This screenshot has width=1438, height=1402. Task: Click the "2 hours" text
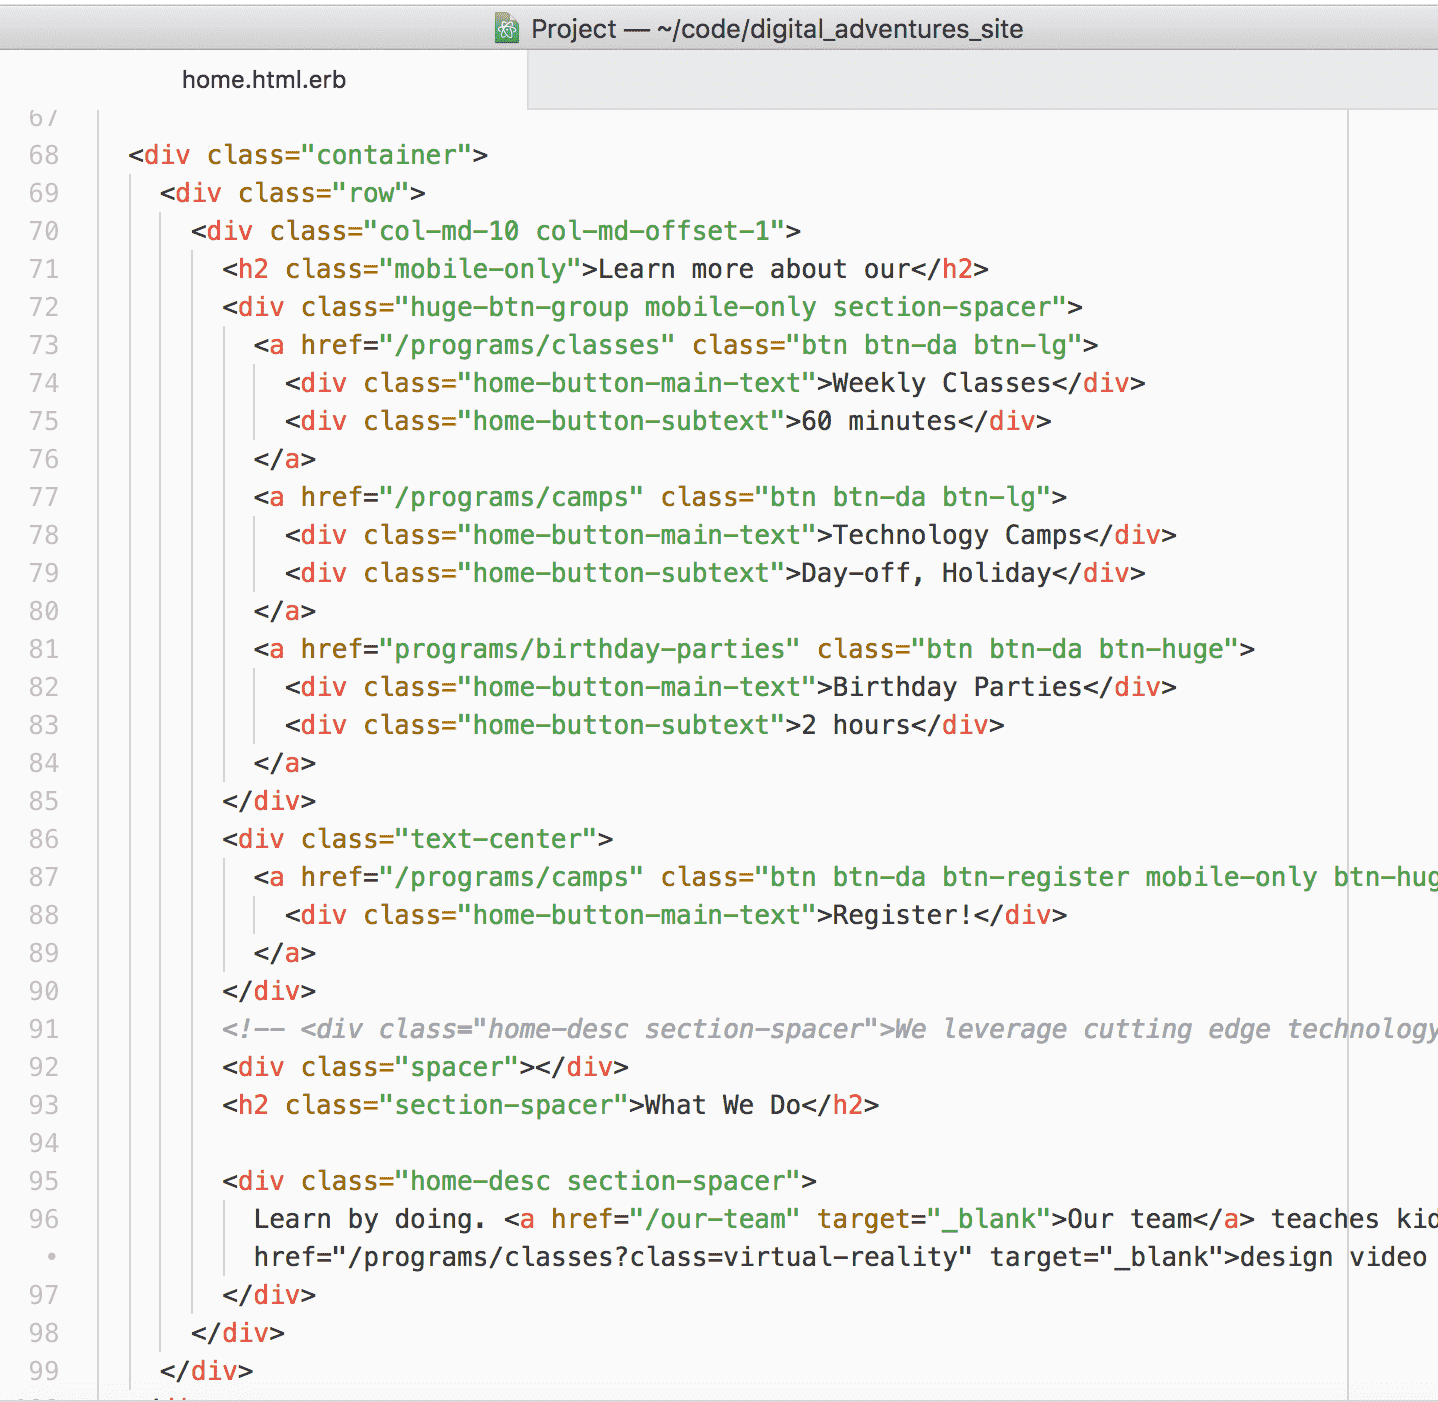click(x=856, y=725)
